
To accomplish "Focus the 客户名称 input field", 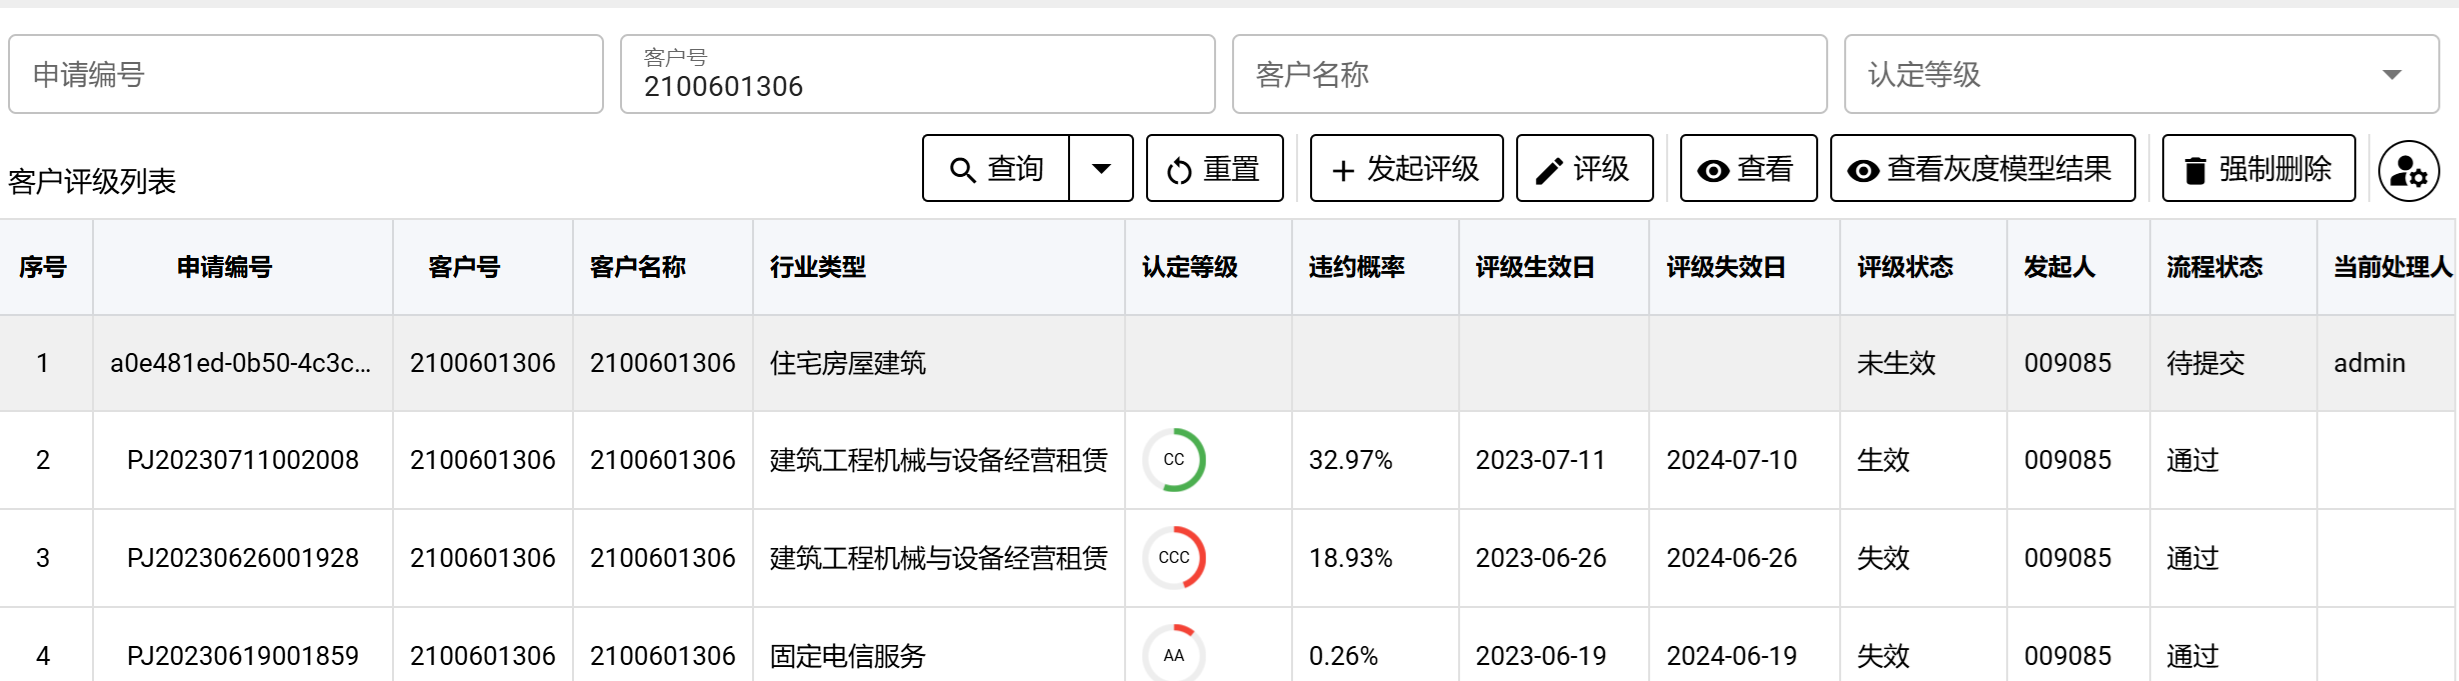I will click(x=1529, y=75).
